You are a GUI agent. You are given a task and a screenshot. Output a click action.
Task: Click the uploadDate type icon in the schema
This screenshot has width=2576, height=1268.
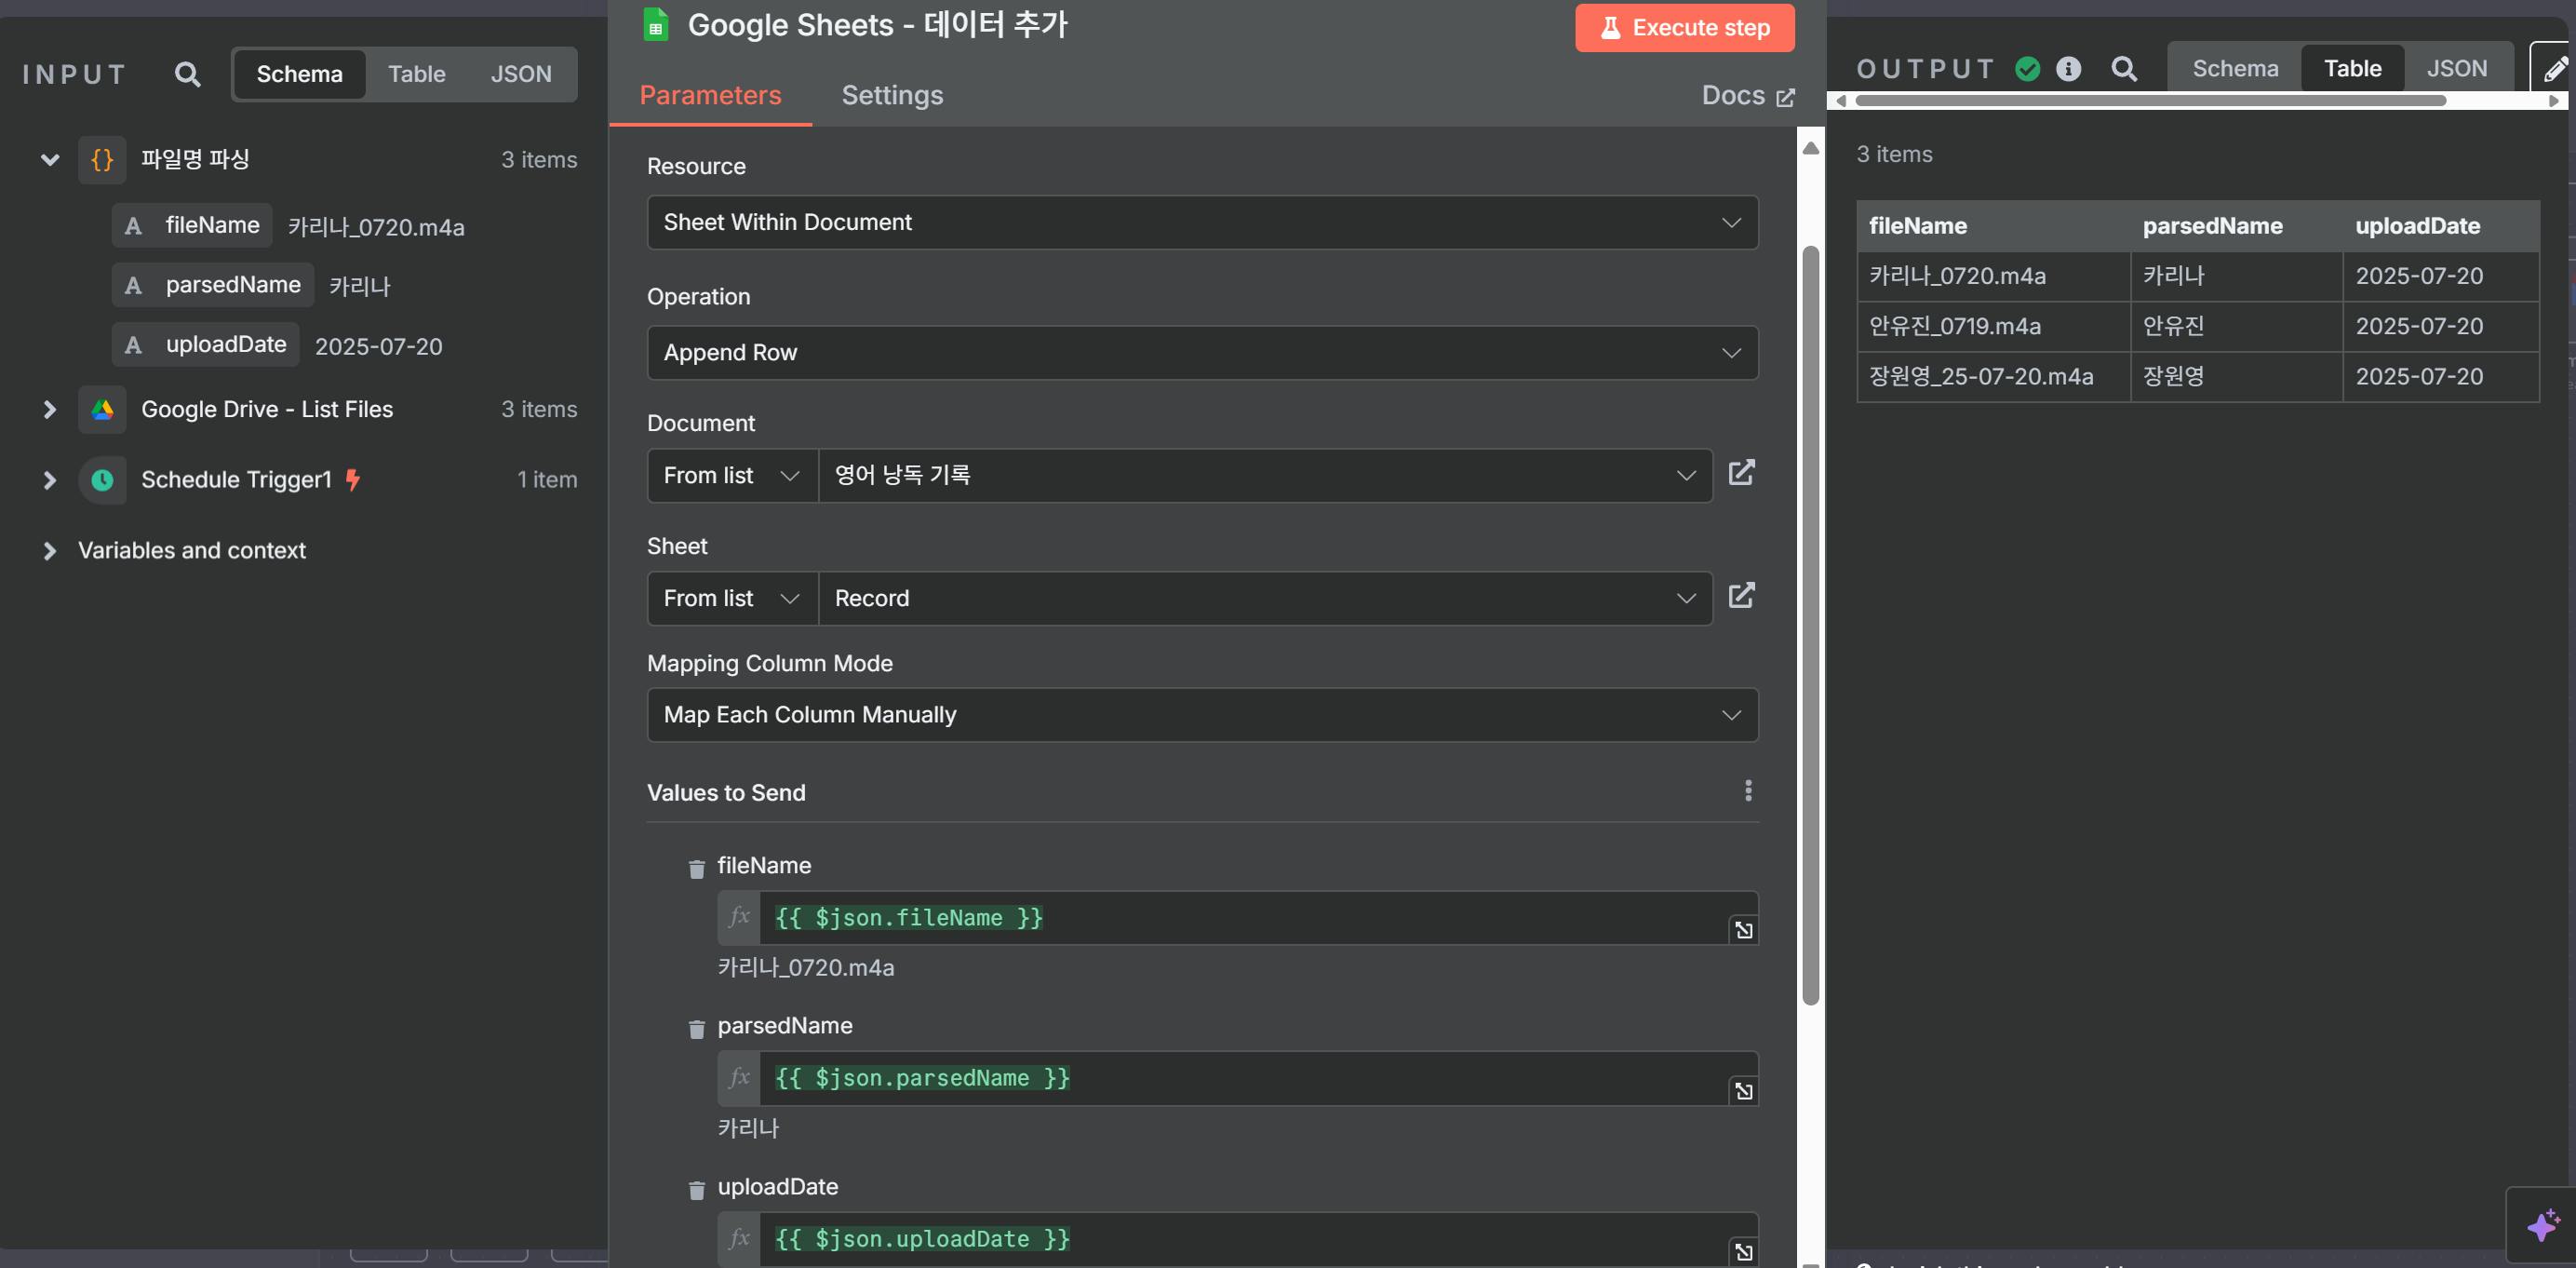point(133,346)
